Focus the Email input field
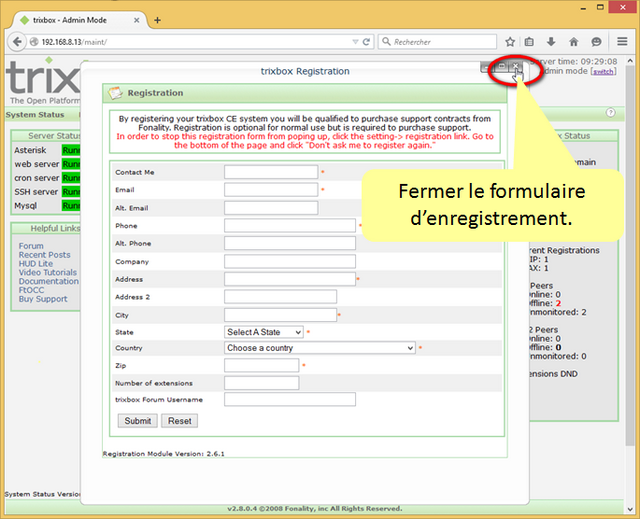 click(x=271, y=190)
